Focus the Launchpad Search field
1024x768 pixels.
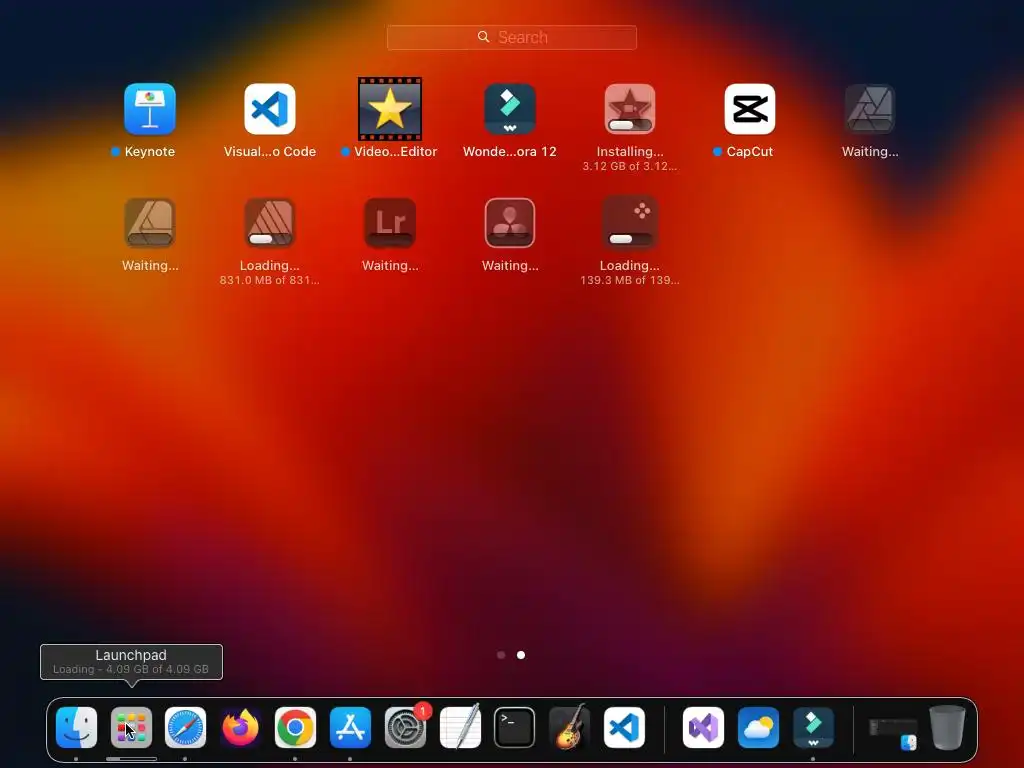(512, 37)
